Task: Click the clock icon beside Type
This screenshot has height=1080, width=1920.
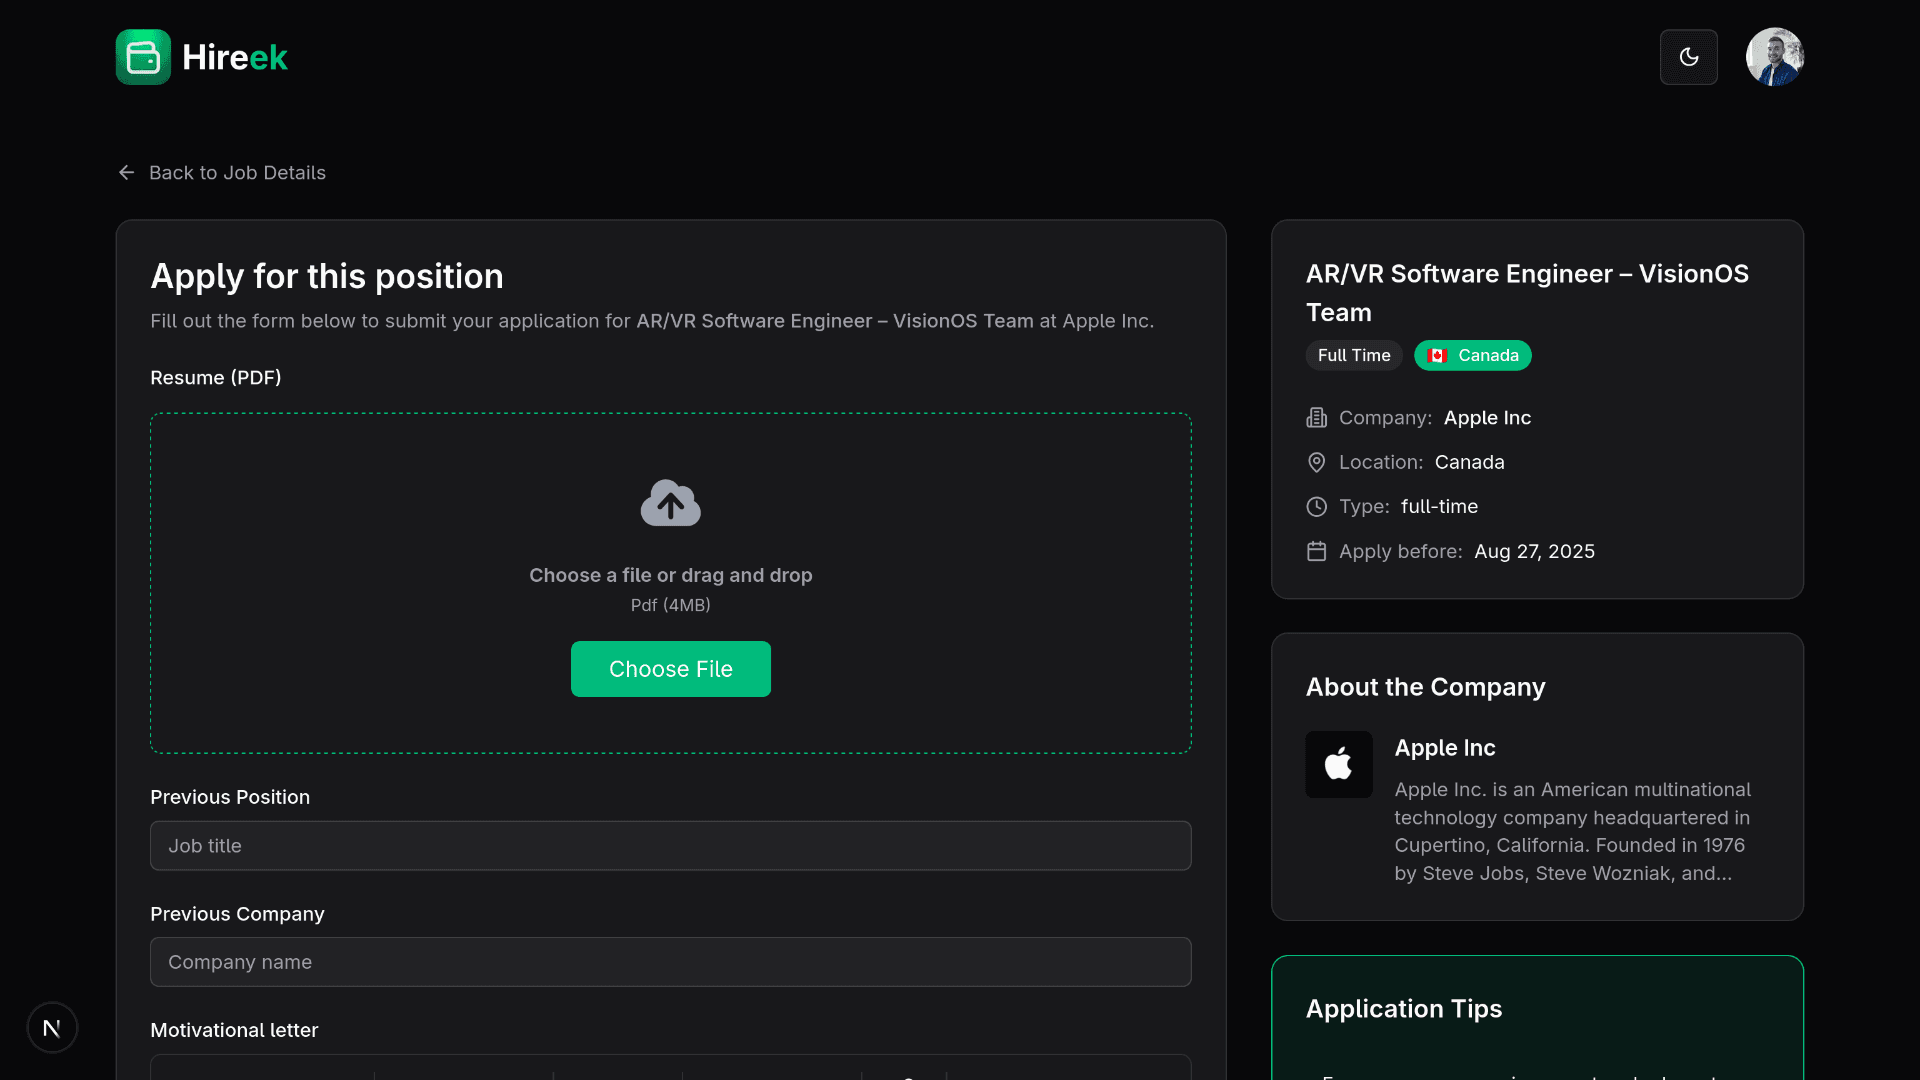Action: click(x=1317, y=507)
